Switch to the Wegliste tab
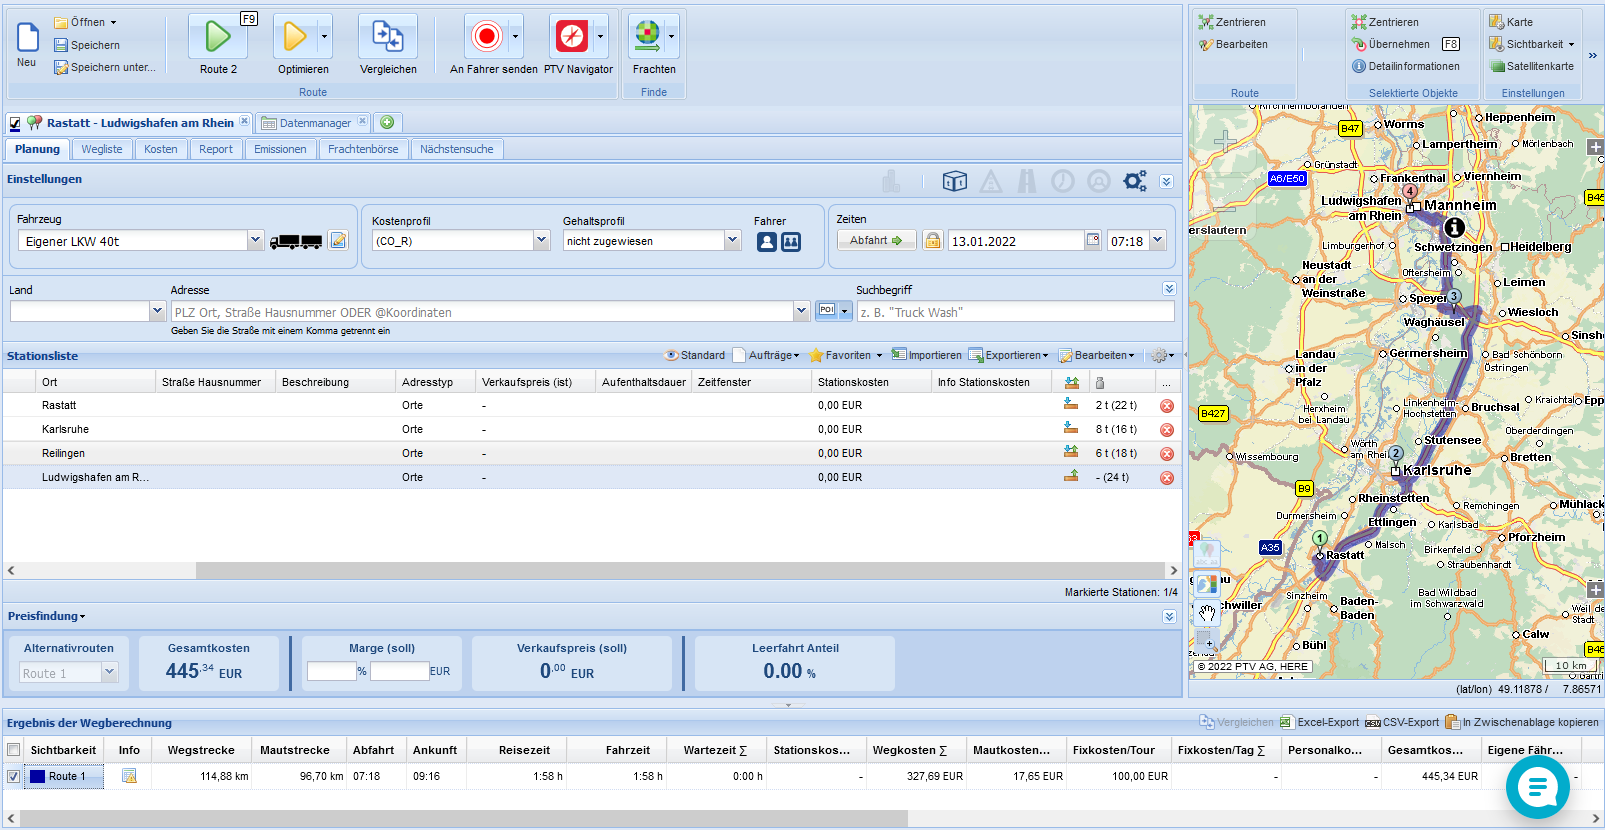1605x830 pixels. [x=102, y=149]
